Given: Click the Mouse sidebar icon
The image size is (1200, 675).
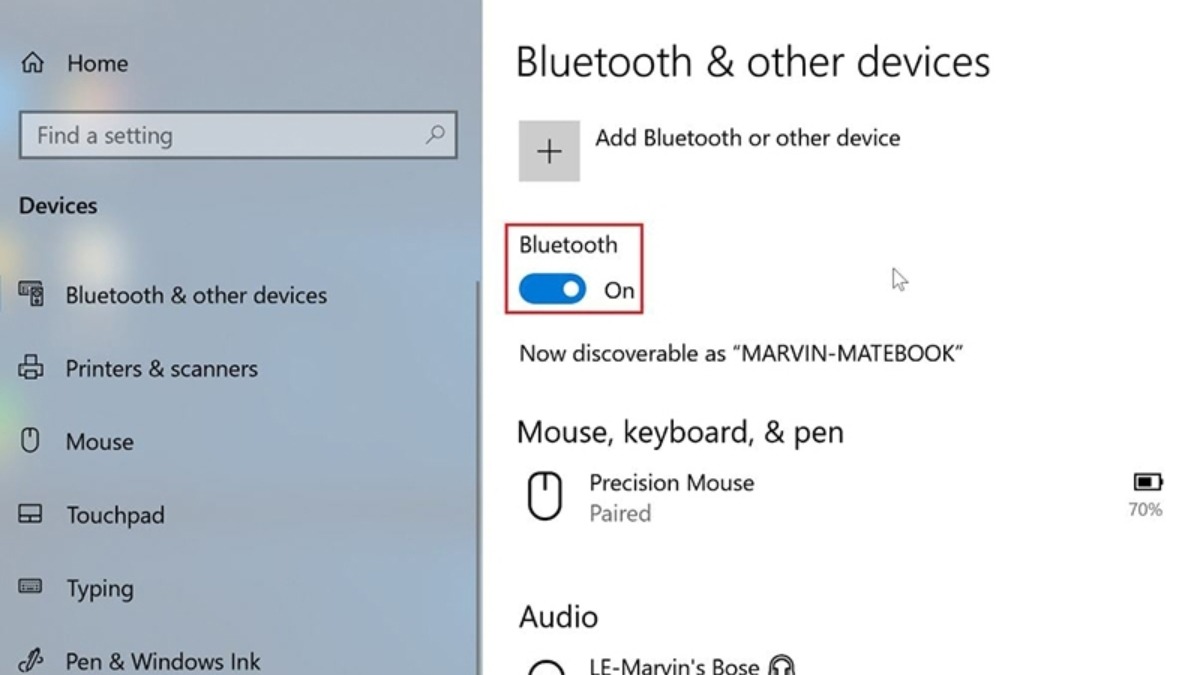Looking at the screenshot, I should click(x=30, y=441).
